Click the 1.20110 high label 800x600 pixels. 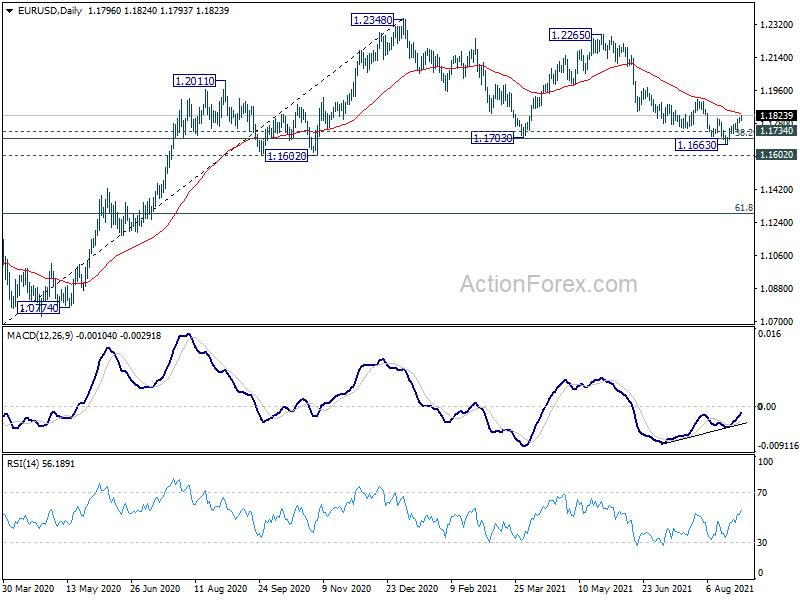[194, 81]
